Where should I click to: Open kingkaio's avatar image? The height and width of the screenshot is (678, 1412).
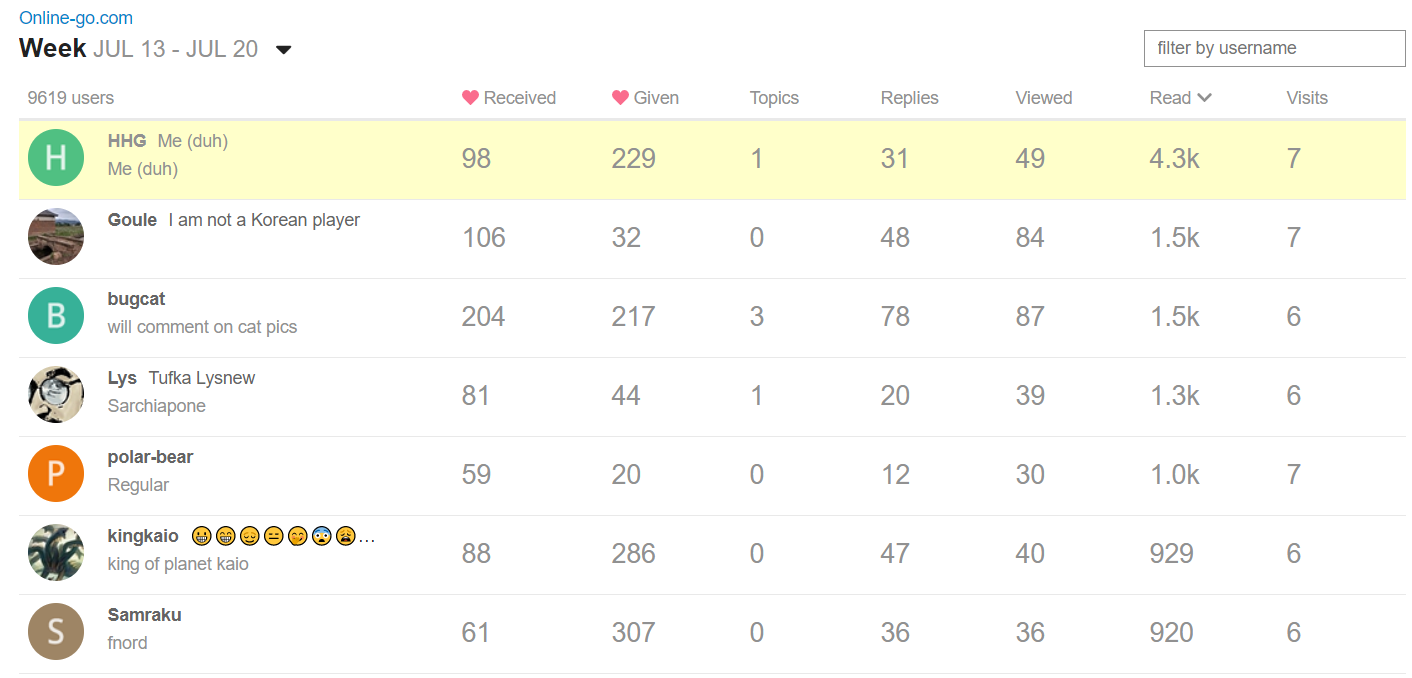[56, 553]
